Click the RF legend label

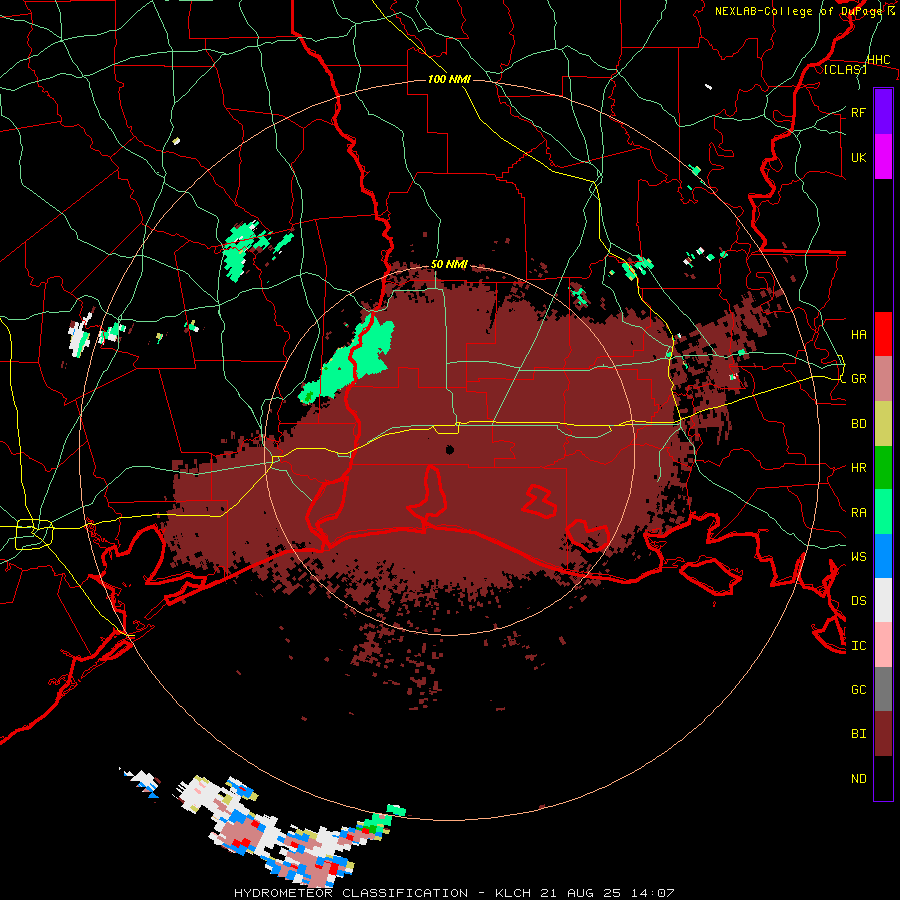click(858, 112)
